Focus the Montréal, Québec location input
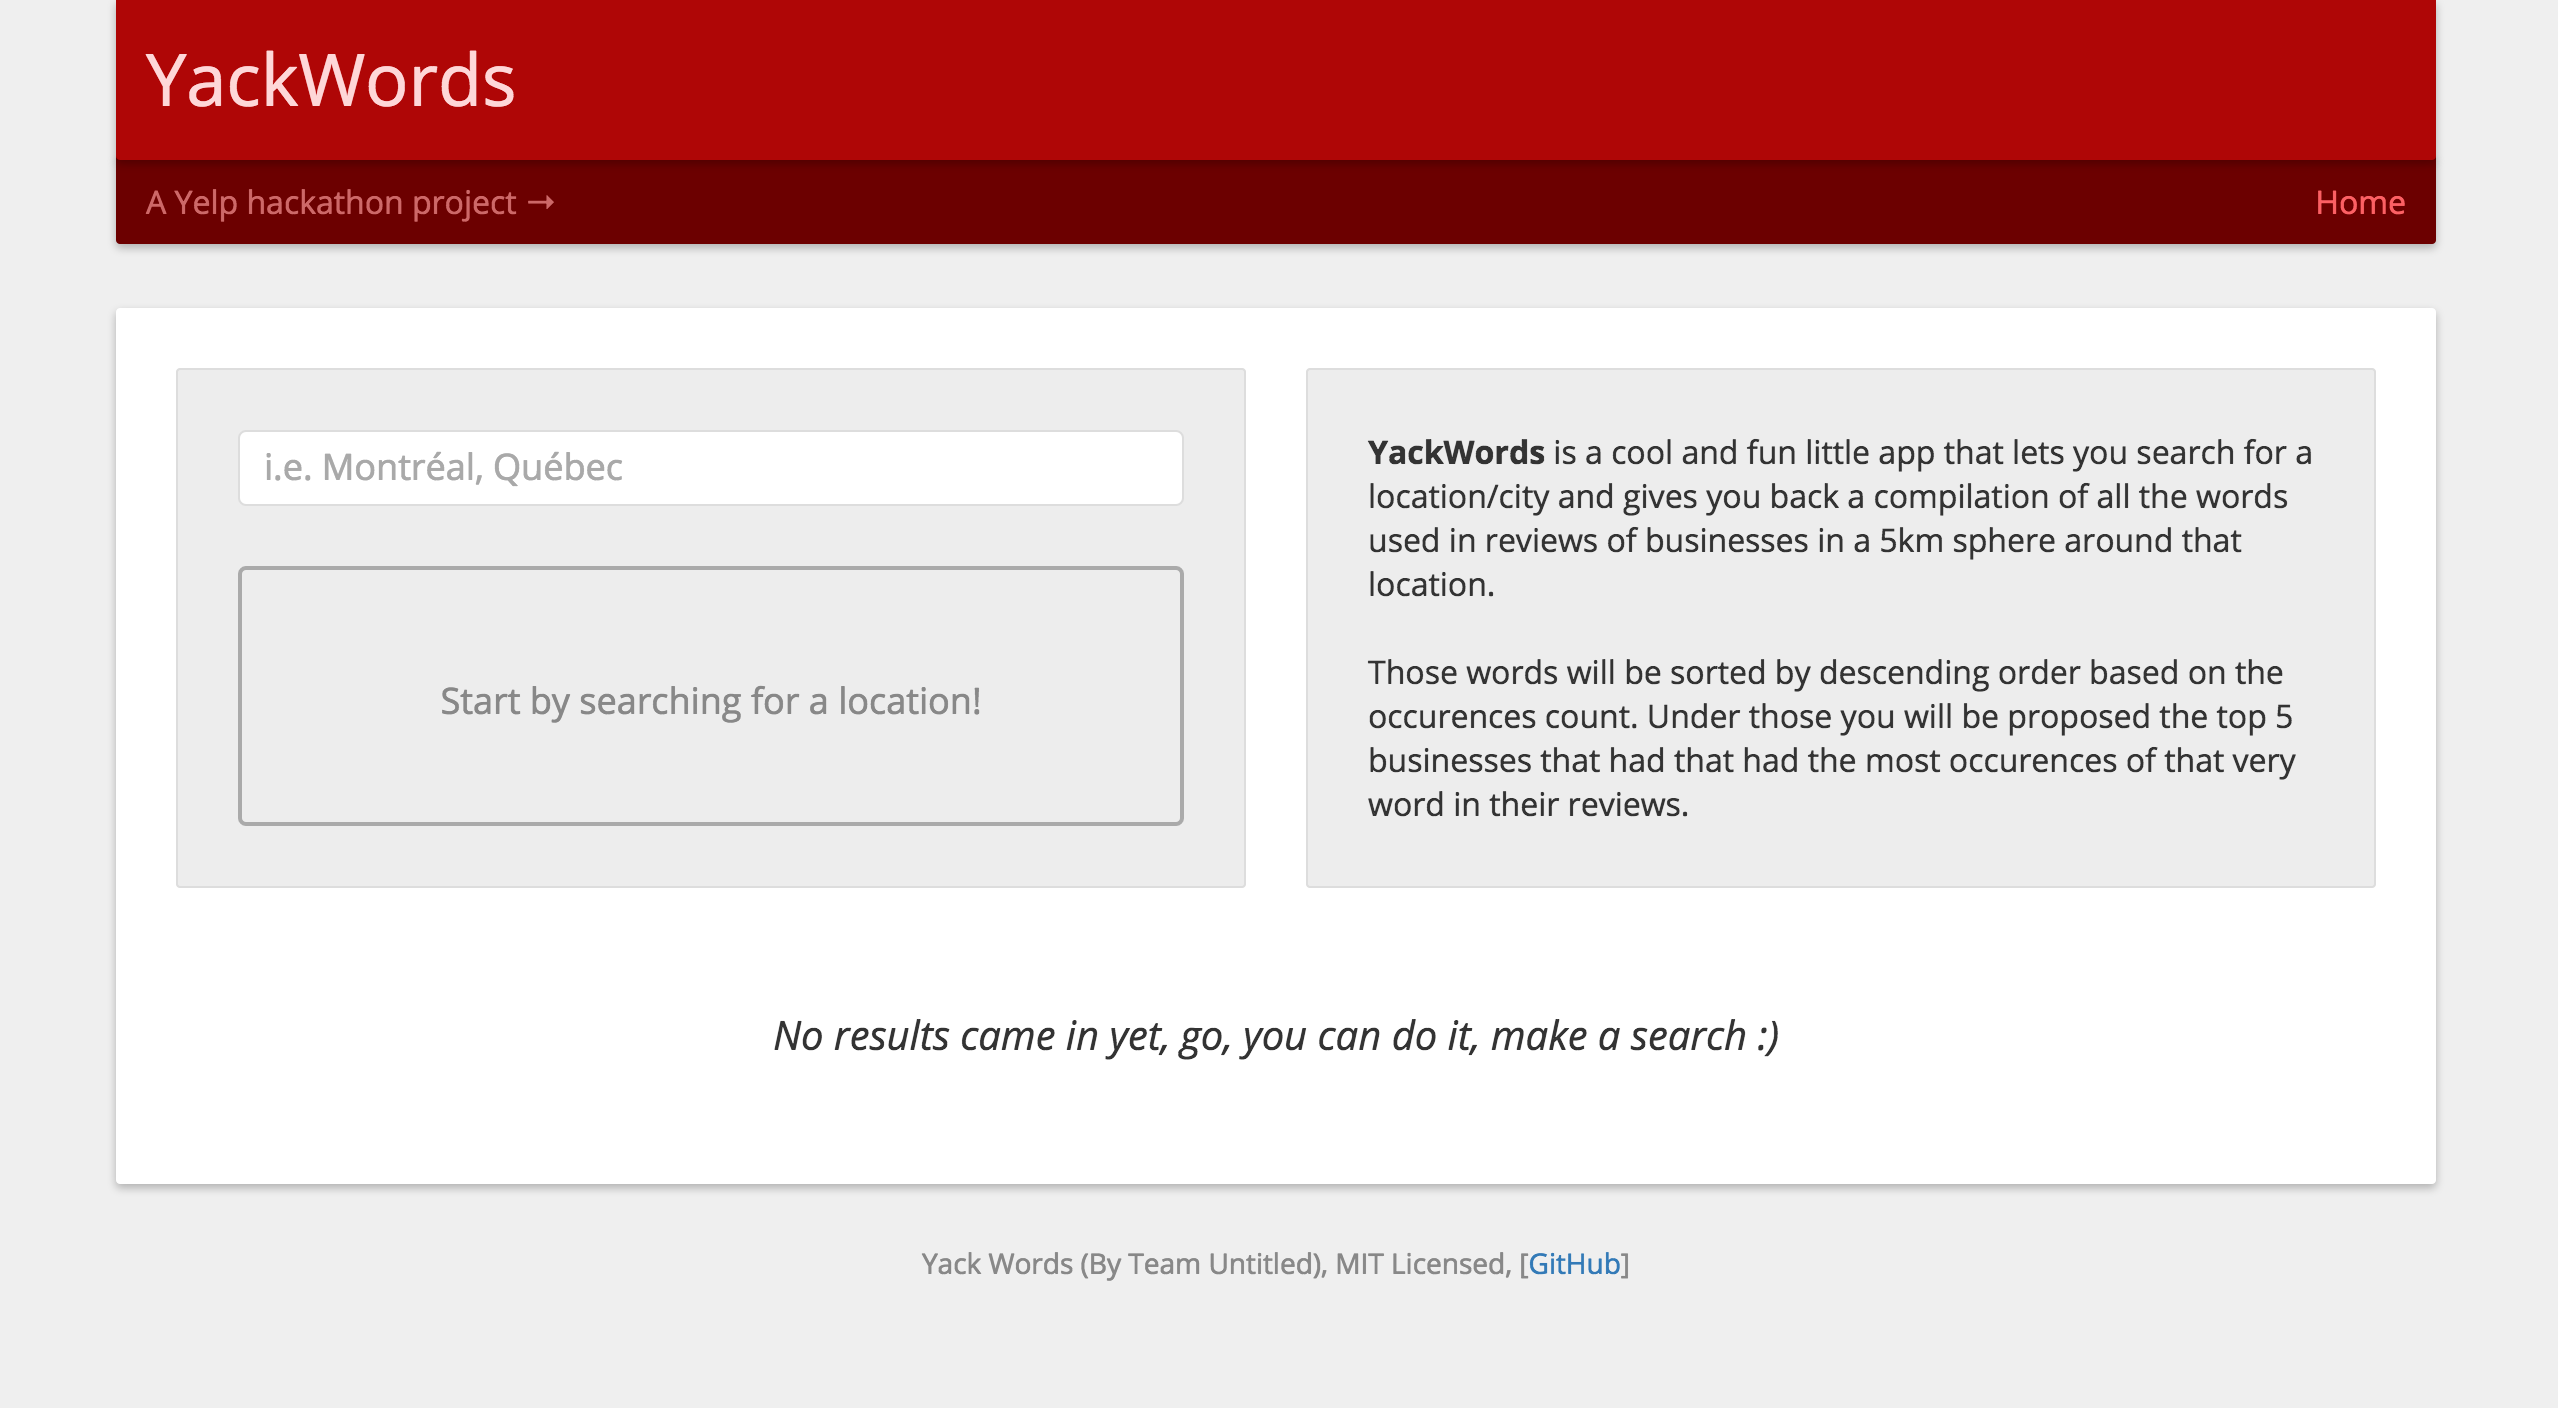The image size is (2558, 1408). [x=710, y=468]
